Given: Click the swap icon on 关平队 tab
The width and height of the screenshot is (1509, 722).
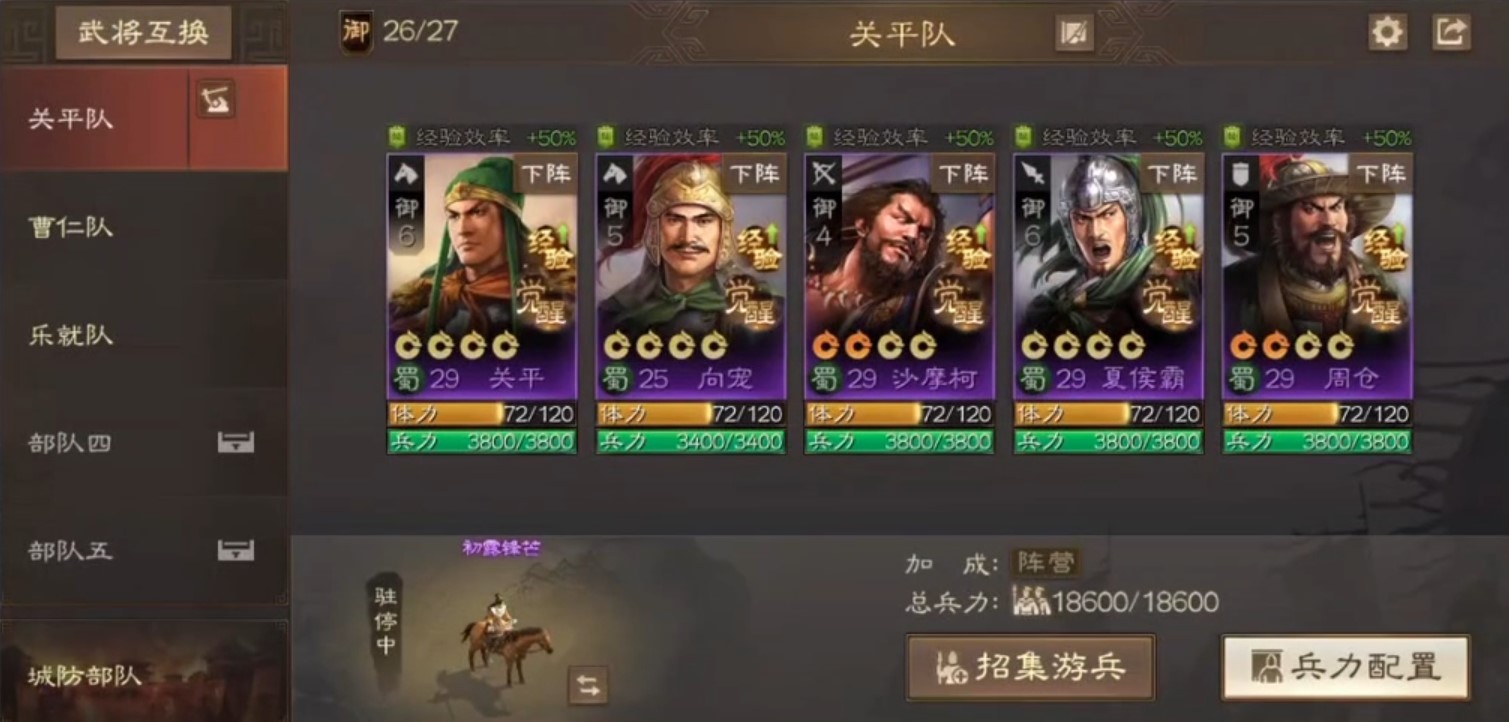Looking at the screenshot, I should [215, 99].
